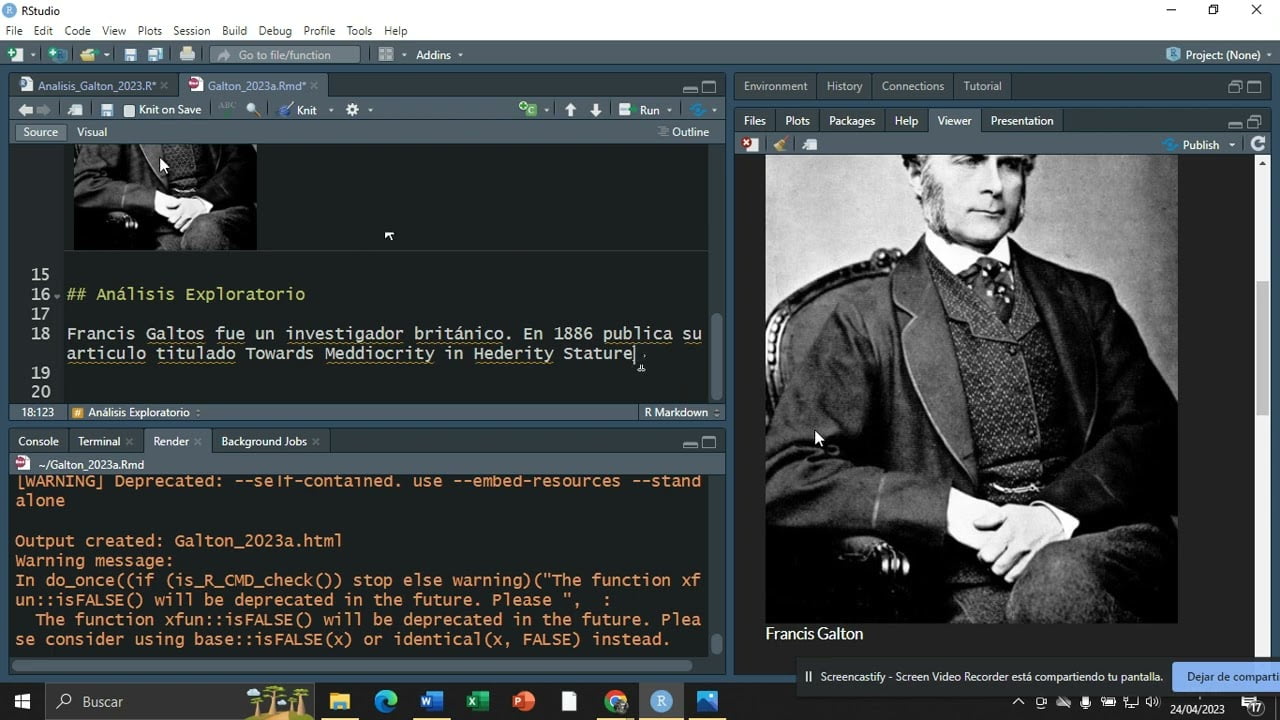Viewport: 1280px width, 720px height.
Task: Open the Plots menu
Action: click(x=149, y=31)
